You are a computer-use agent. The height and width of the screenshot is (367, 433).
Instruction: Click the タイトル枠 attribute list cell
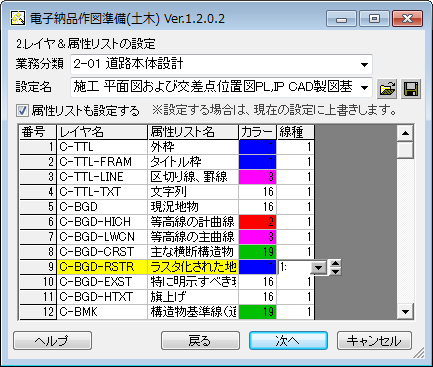(x=193, y=162)
